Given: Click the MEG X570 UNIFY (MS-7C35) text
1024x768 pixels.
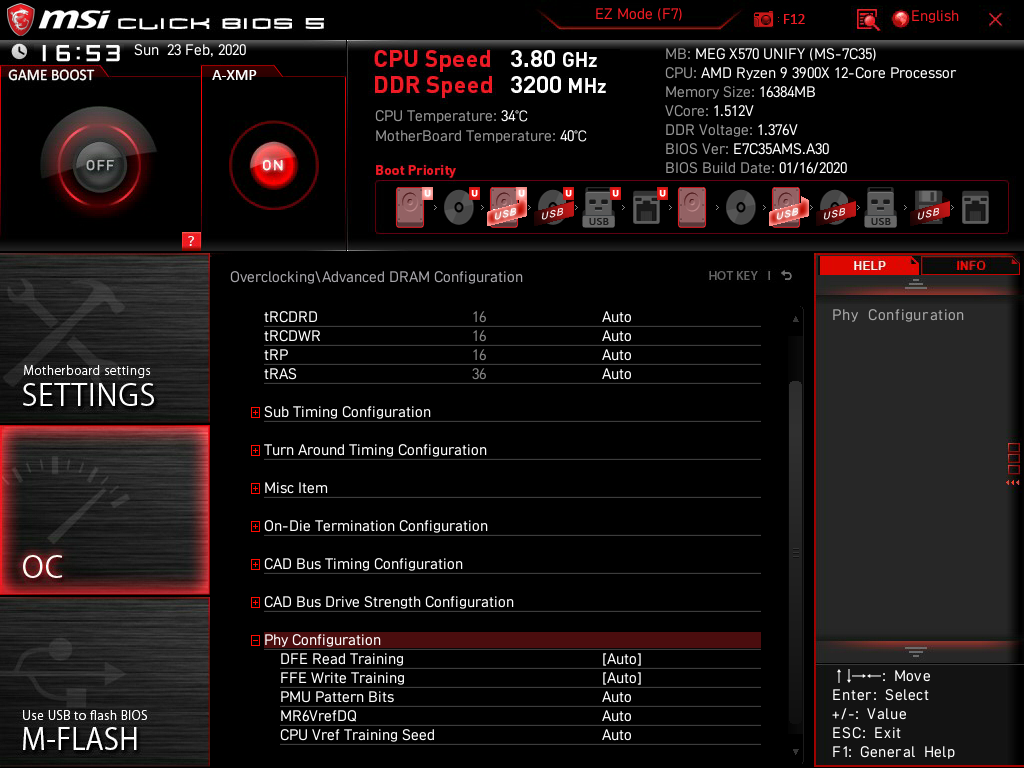Looking at the screenshot, I should click(x=786, y=54).
